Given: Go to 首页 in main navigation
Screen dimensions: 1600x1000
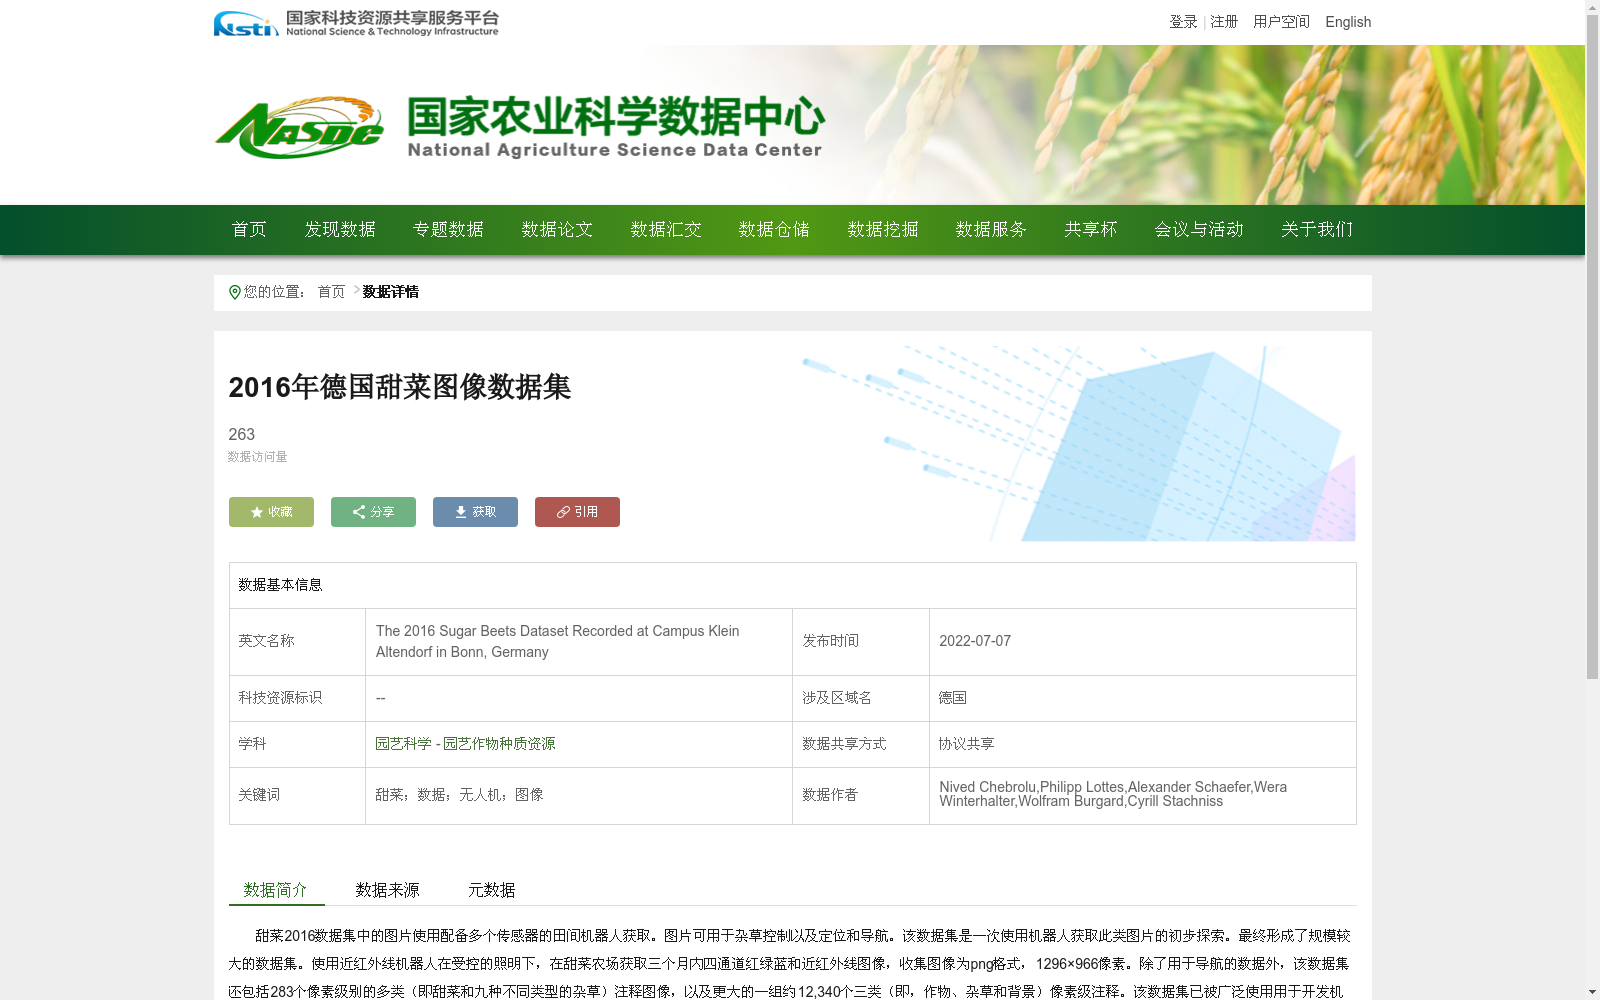Looking at the screenshot, I should (x=249, y=230).
